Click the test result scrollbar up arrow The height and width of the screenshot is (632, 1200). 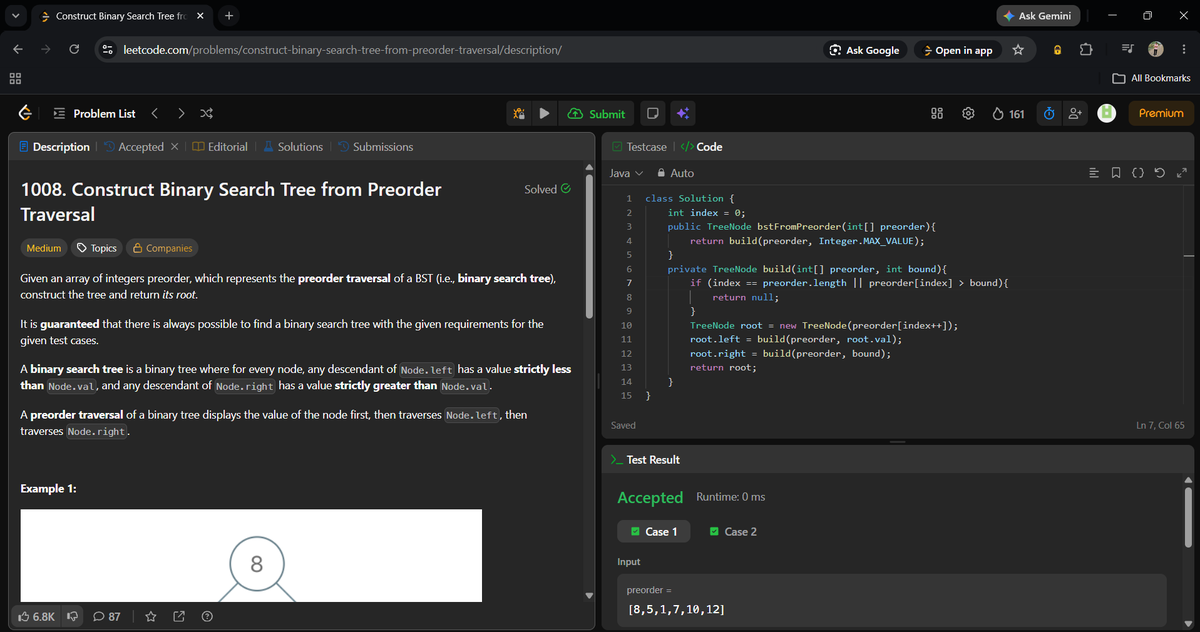coord(1189,479)
